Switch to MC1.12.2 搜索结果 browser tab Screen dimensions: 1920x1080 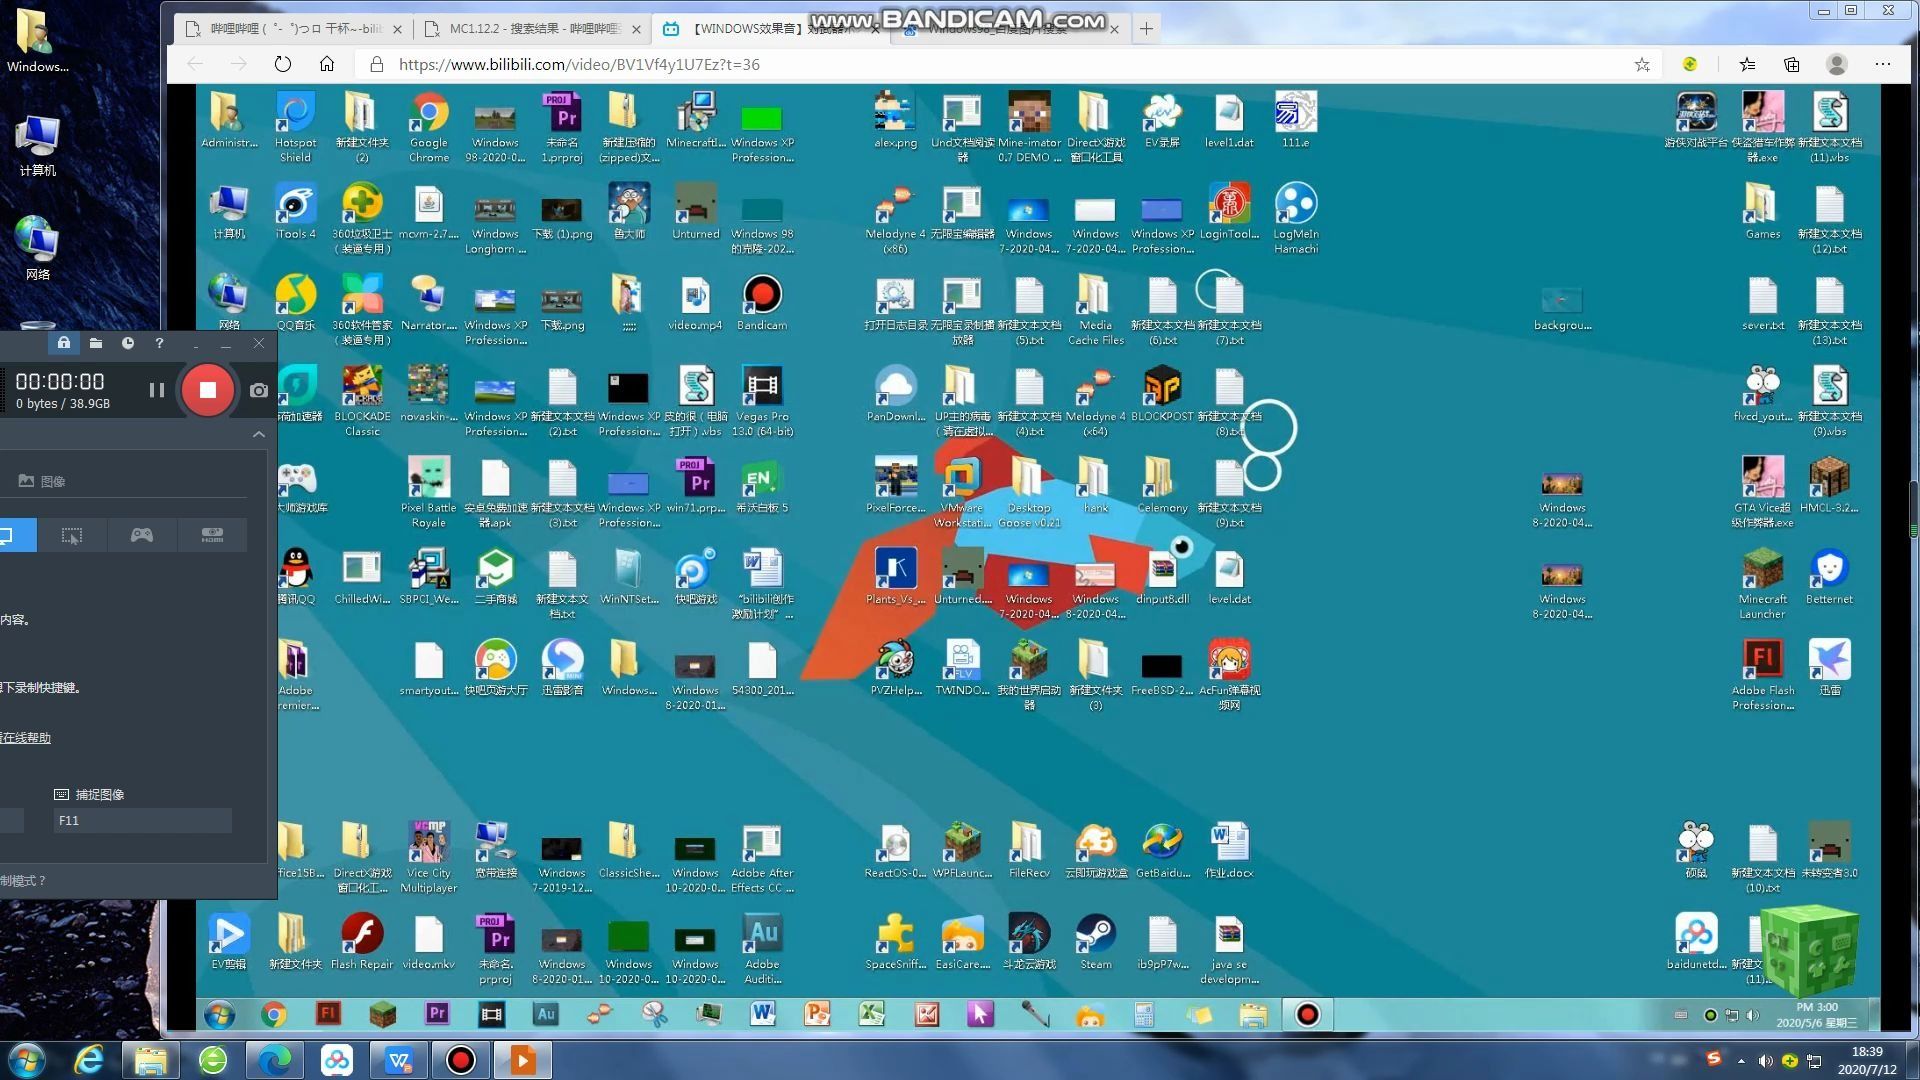(532, 29)
